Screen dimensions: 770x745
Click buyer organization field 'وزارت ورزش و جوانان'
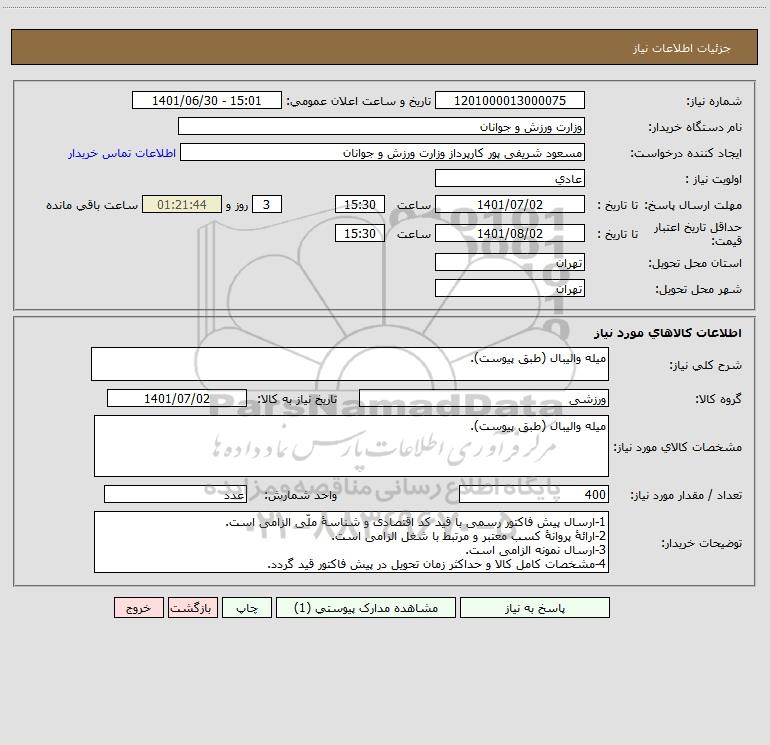tap(381, 126)
